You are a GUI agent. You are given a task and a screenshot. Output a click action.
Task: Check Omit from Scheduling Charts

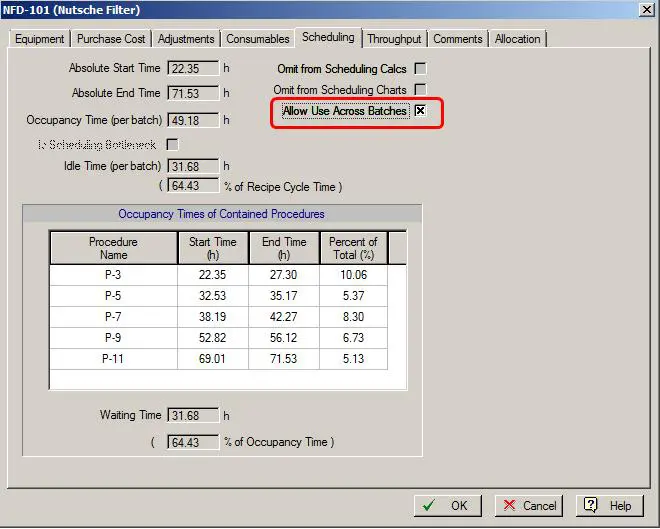point(420,90)
